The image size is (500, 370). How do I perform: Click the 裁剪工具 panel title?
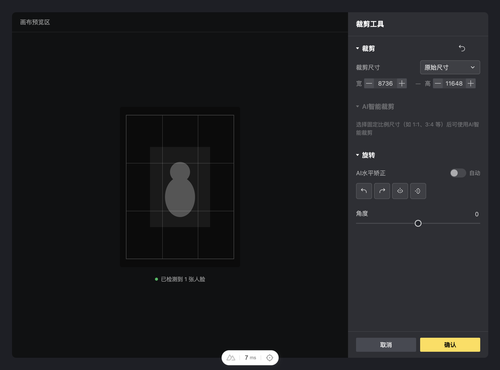point(370,24)
